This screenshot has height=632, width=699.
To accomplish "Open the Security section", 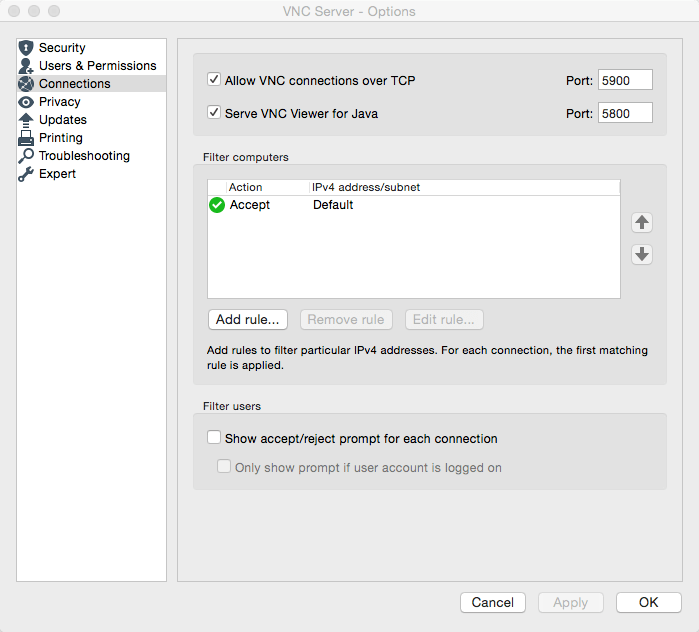I will (x=91, y=48).
